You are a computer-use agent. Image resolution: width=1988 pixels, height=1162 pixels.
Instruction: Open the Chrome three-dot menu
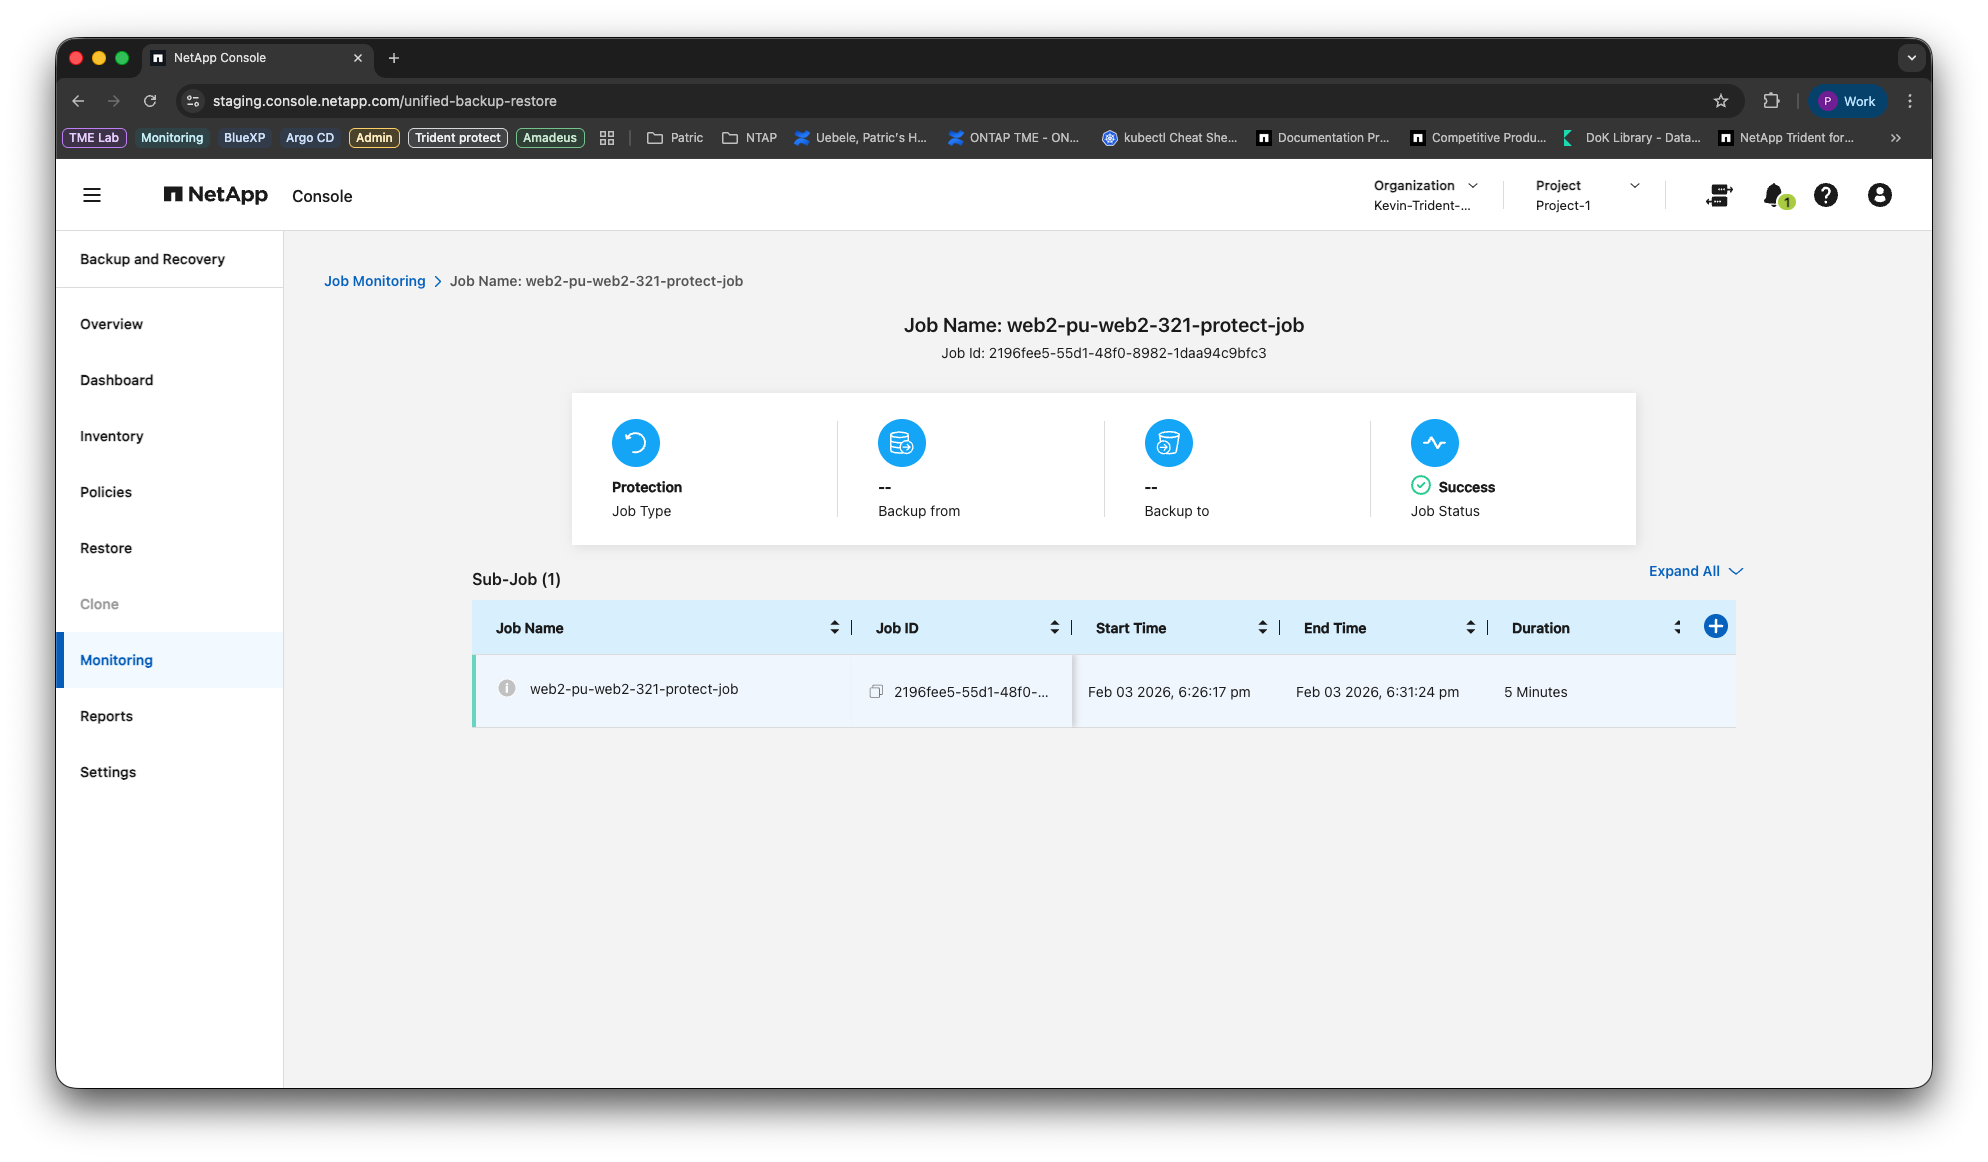(1910, 101)
